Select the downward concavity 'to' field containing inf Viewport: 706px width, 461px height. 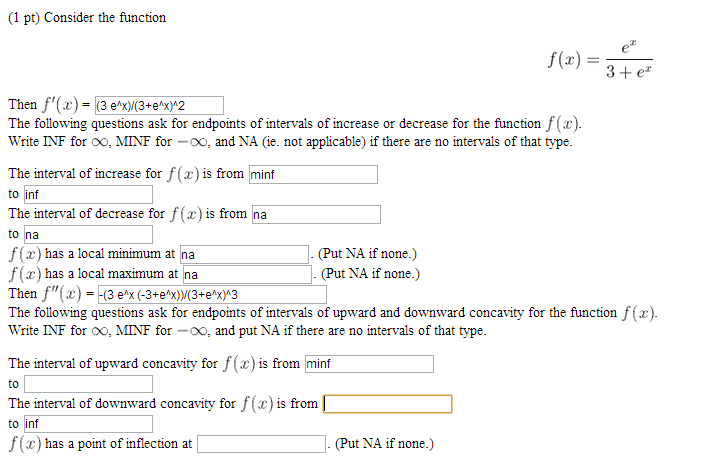coord(88,424)
